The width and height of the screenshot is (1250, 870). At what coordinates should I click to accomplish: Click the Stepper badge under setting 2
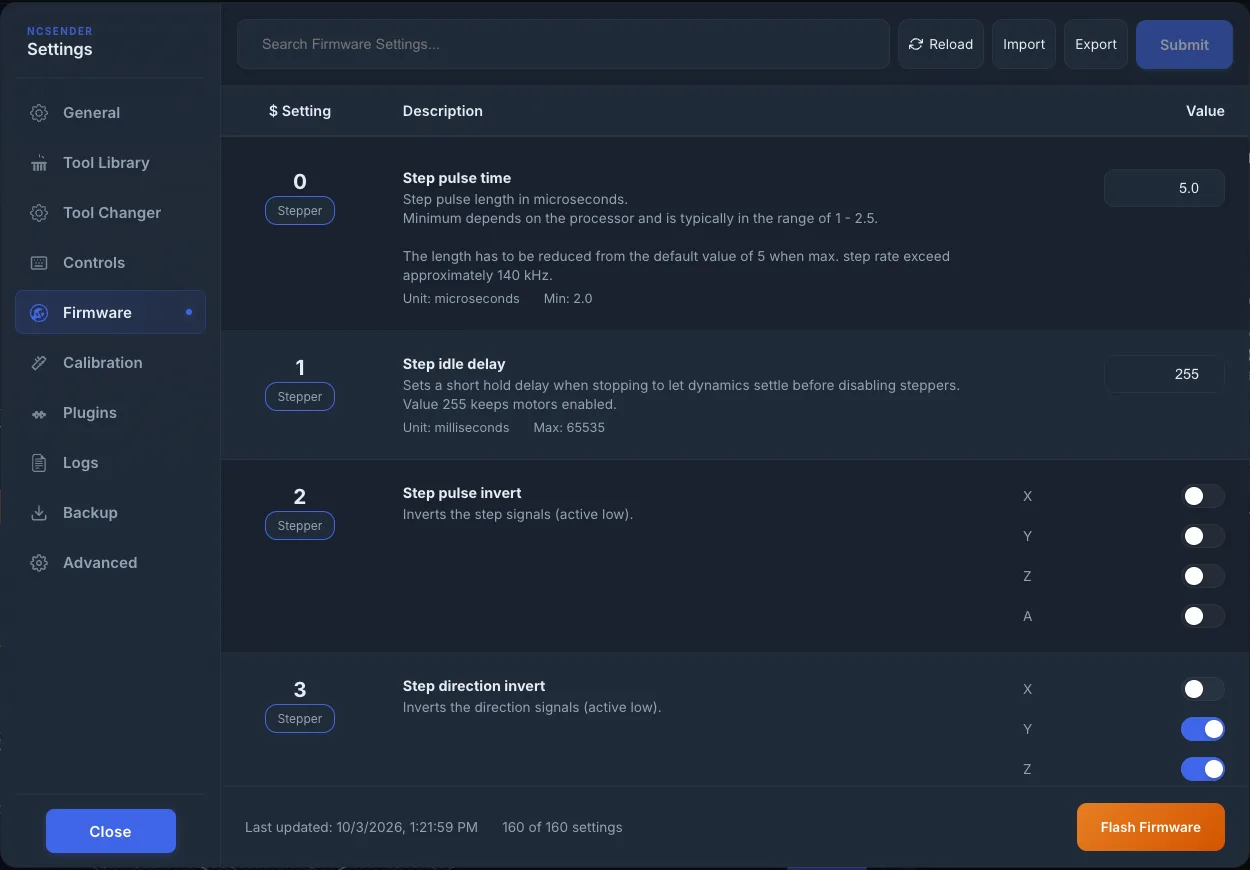click(300, 526)
